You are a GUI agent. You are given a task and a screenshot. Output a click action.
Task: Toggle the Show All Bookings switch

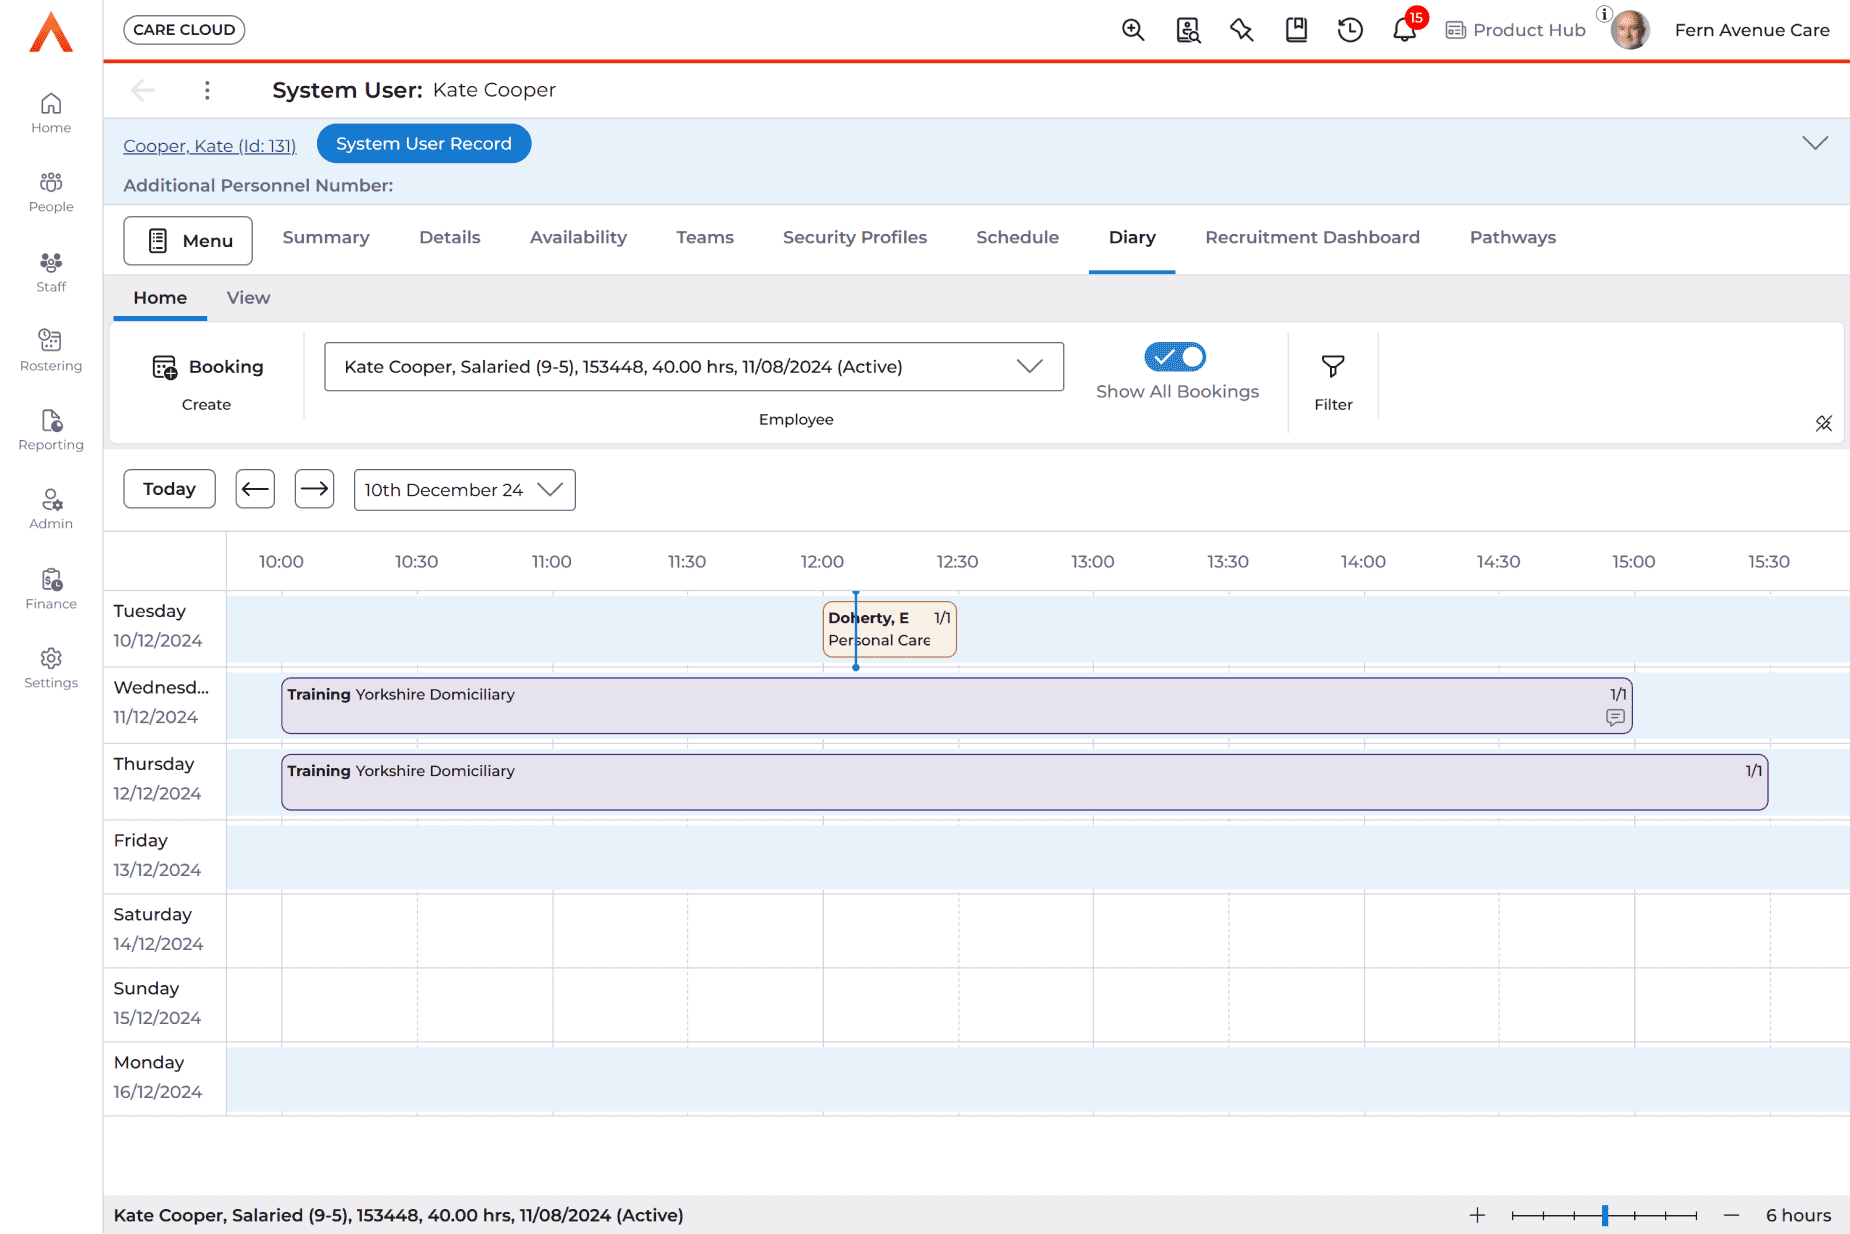(x=1175, y=357)
